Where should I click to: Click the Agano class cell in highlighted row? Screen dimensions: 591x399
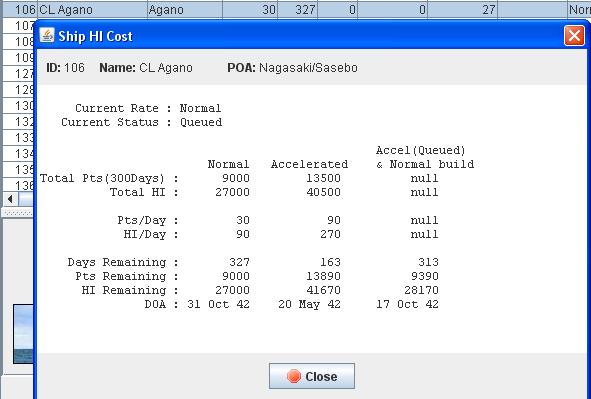[185, 9]
